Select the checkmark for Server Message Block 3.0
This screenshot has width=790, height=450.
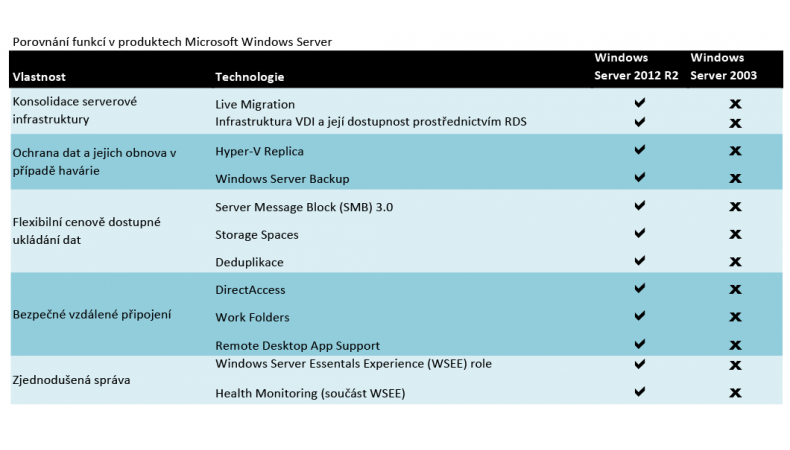click(639, 206)
